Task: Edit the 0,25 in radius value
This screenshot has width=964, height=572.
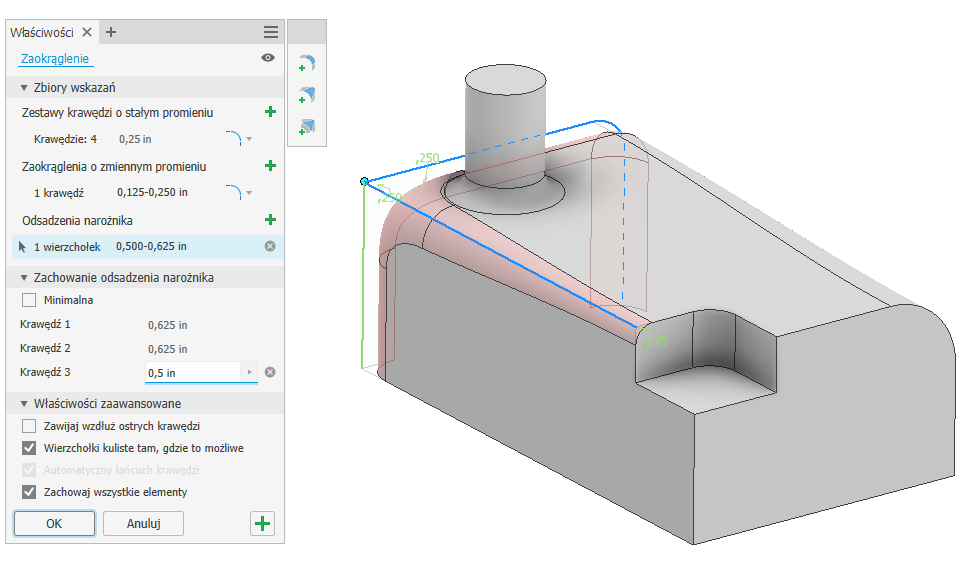Action: pos(135,140)
